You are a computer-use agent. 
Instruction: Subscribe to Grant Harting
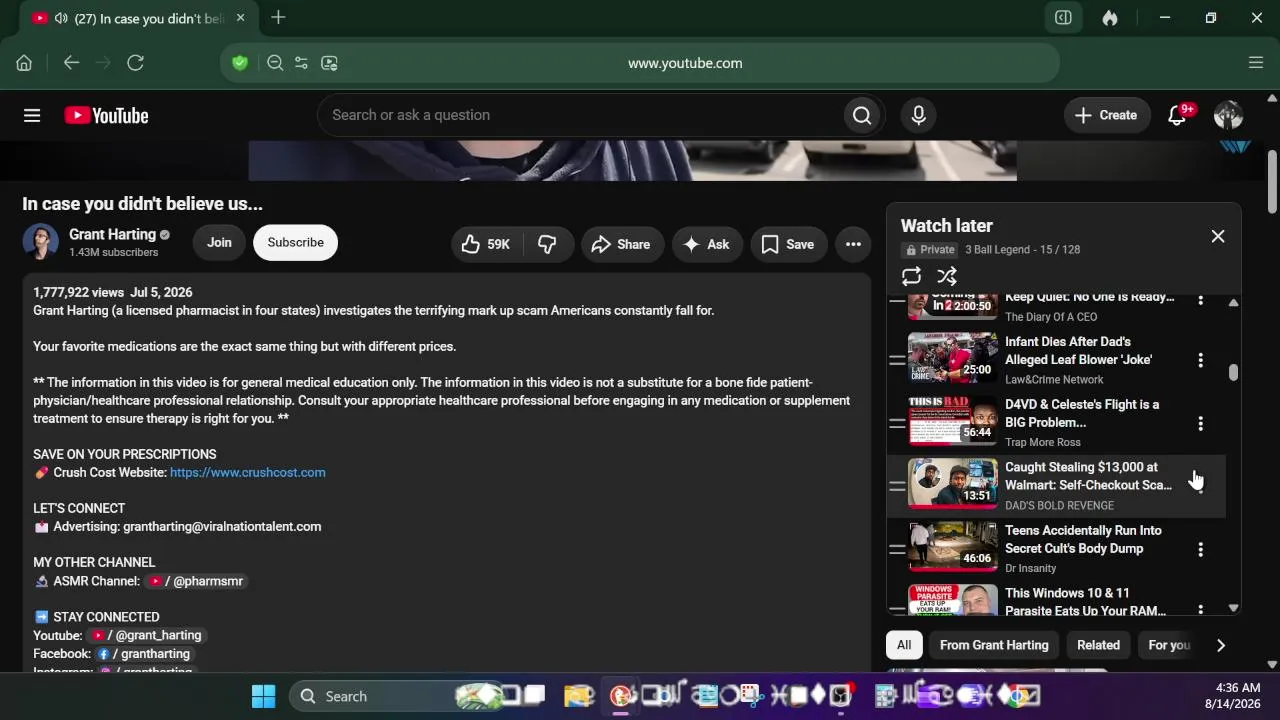pyautogui.click(x=295, y=242)
